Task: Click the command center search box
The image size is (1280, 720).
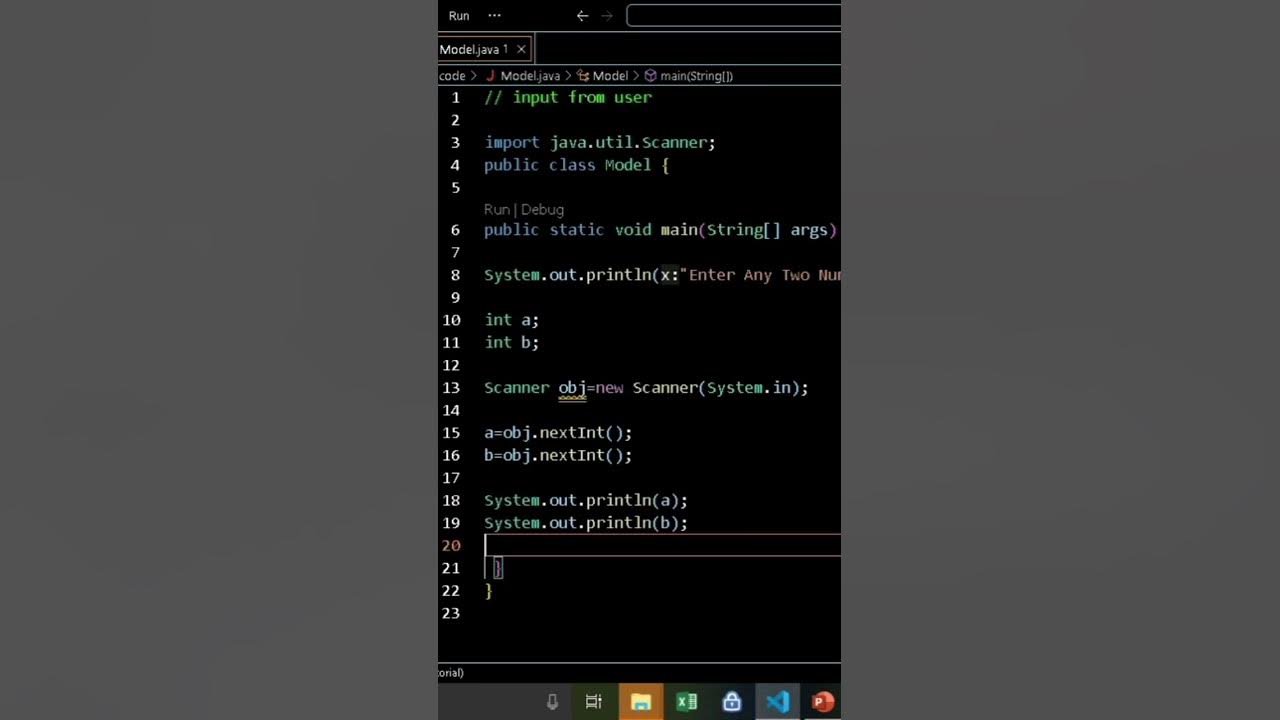Action: point(733,15)
